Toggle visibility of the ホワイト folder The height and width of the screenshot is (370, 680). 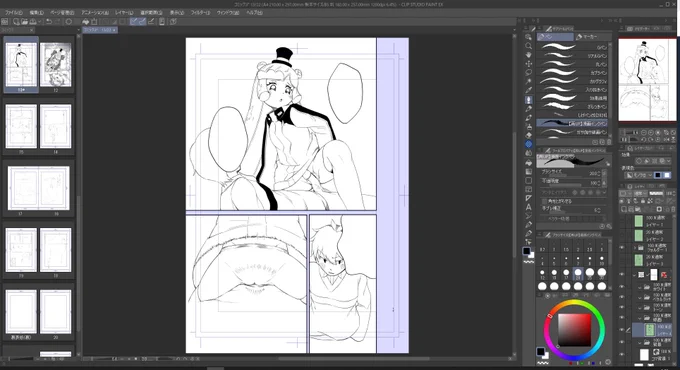(622, 287)
